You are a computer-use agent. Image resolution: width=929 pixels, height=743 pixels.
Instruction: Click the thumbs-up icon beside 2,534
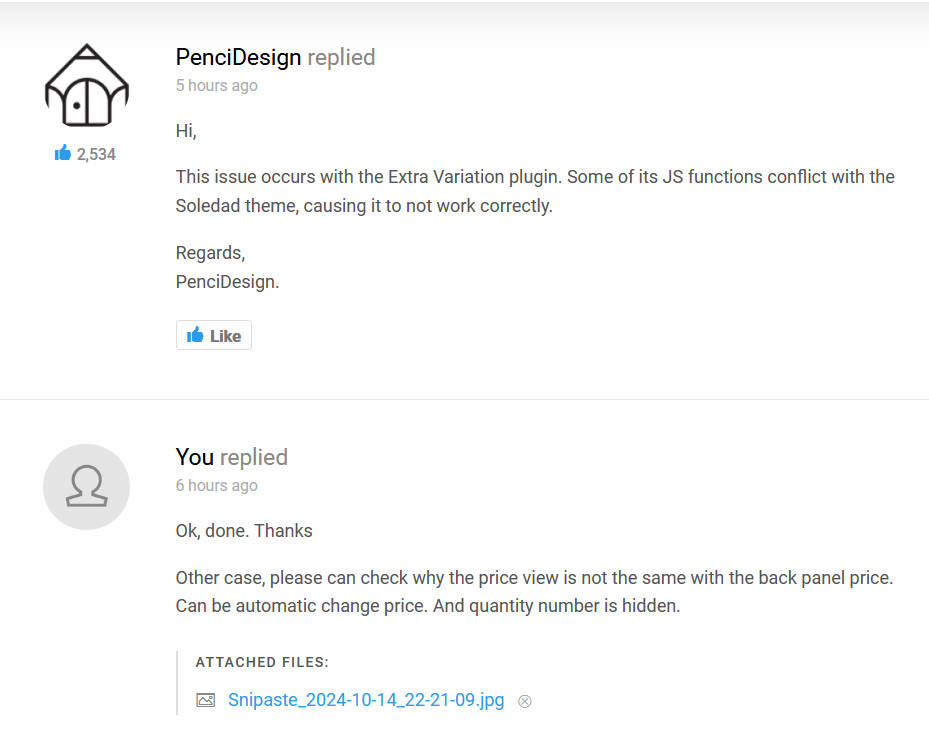pos(63,153)
